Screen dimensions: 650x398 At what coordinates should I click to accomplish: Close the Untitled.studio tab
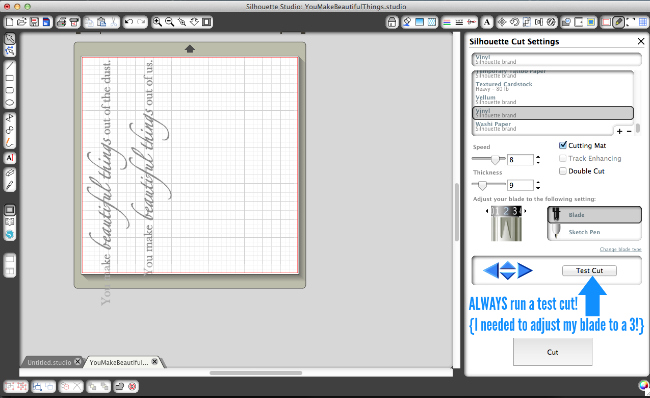(77, 362)
